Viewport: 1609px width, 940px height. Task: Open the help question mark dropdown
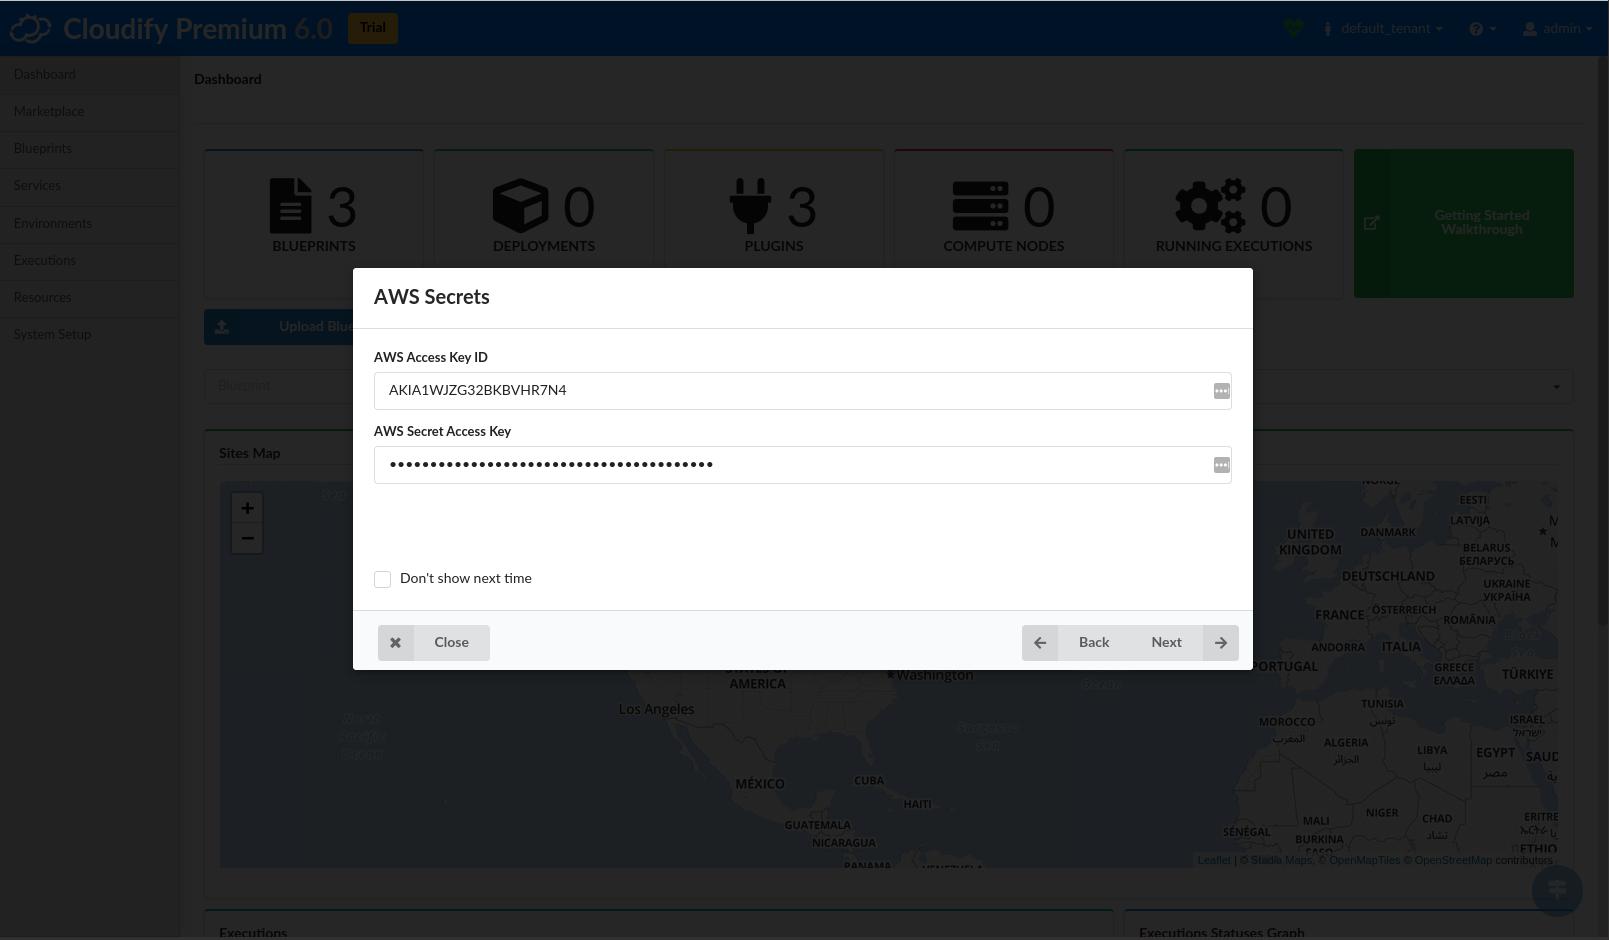pyautogui.click(x=1483, y=28)
